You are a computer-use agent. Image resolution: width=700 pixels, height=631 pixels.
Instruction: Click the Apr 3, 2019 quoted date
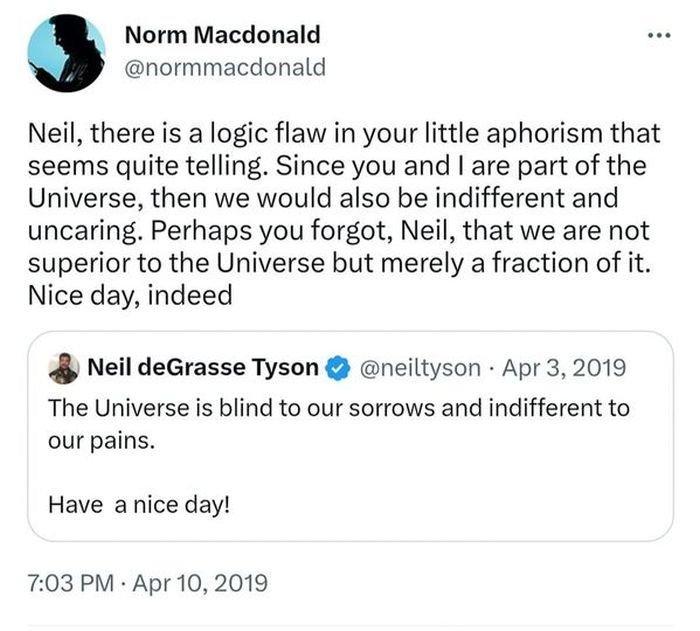565,369
